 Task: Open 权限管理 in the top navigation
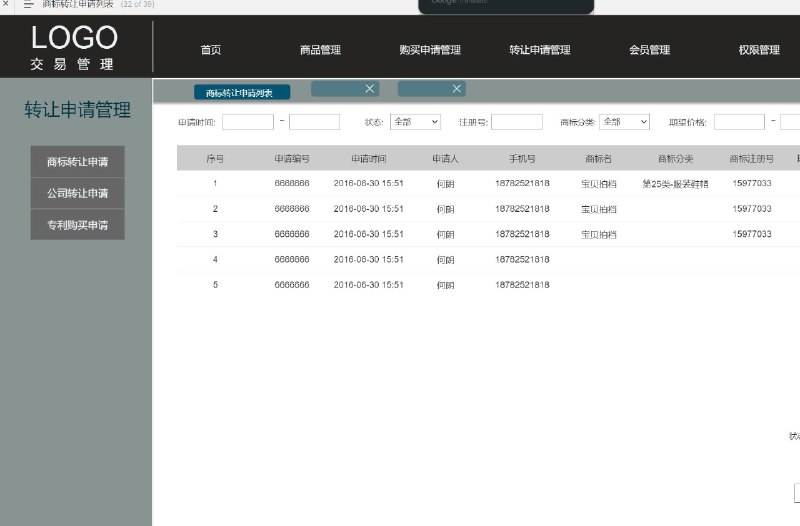(759, 50)
